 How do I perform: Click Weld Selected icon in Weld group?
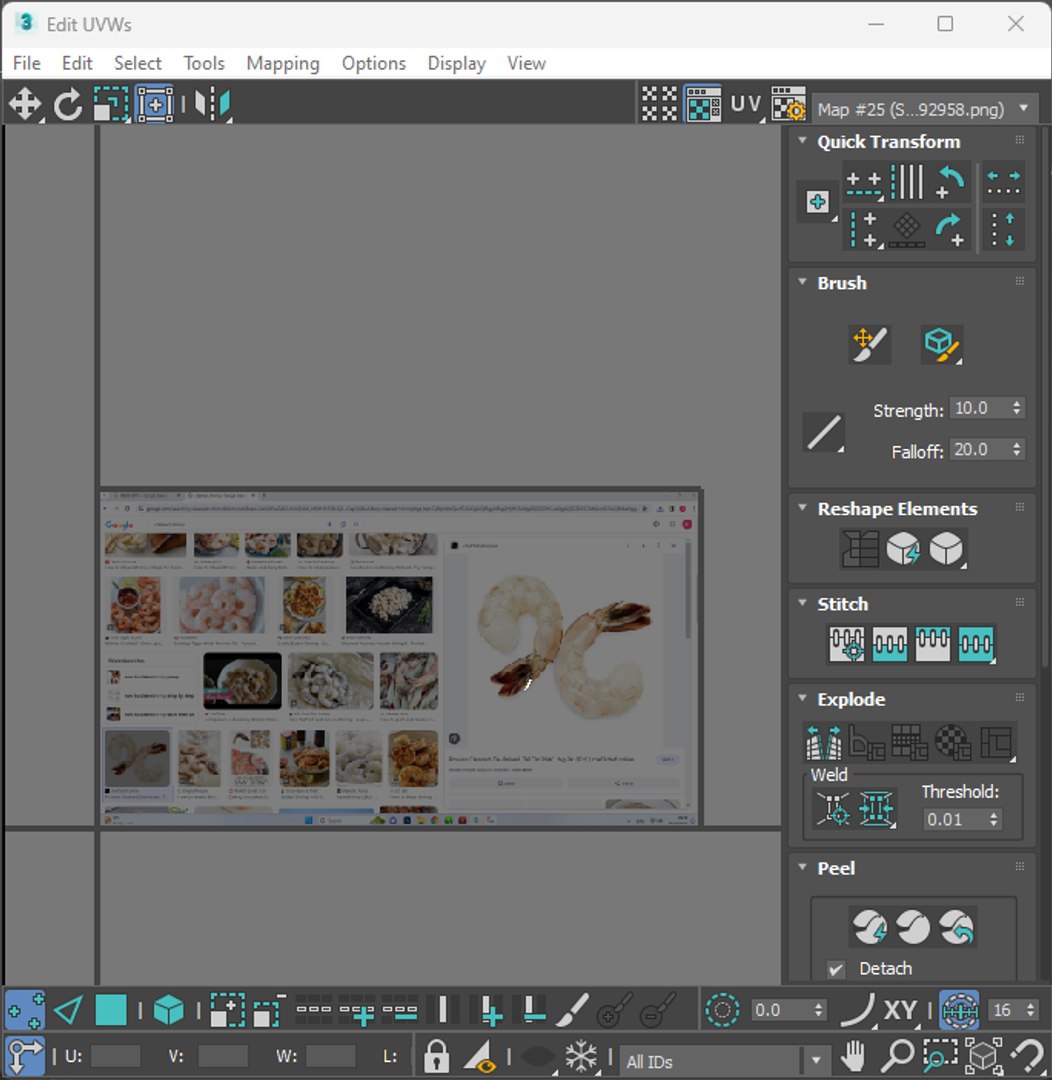pyautogui.click(x=876, y=809)
